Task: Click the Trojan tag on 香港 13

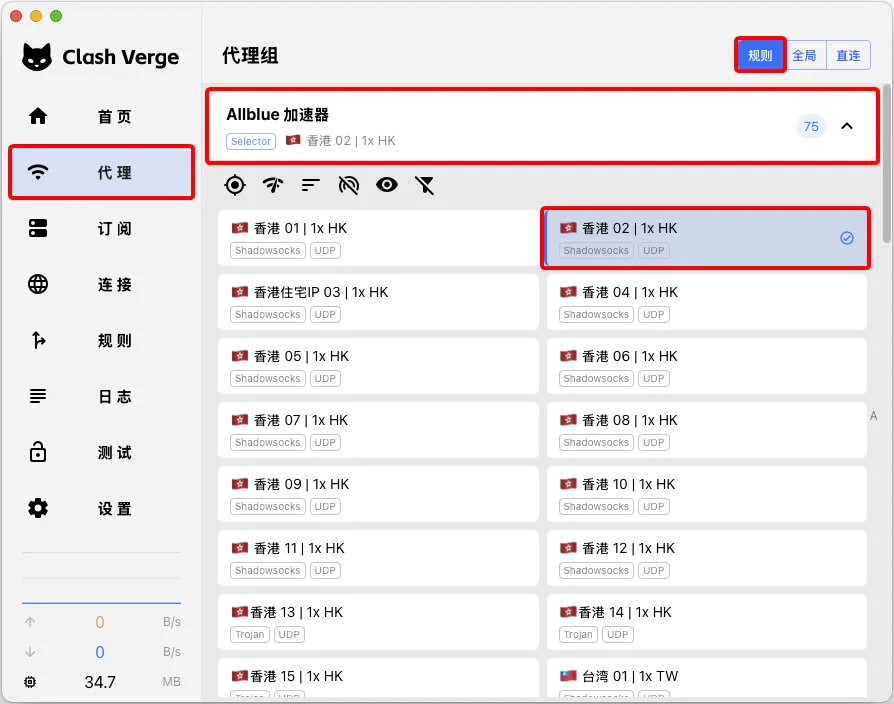Action: click(250, 634)
